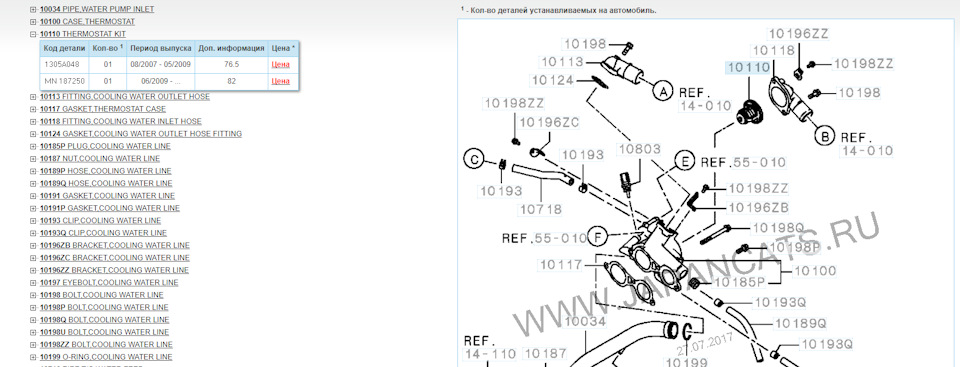Click the 10117 label in the diagram
The image size is (960, 367).
coord(561,265)
